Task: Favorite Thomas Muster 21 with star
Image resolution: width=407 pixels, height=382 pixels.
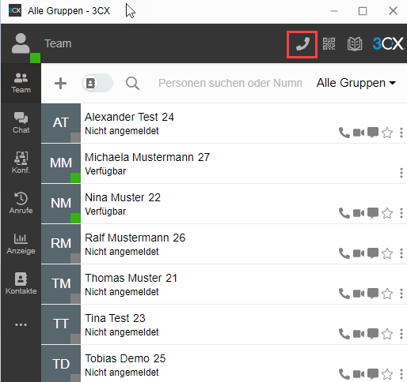Action: [387, 294]
